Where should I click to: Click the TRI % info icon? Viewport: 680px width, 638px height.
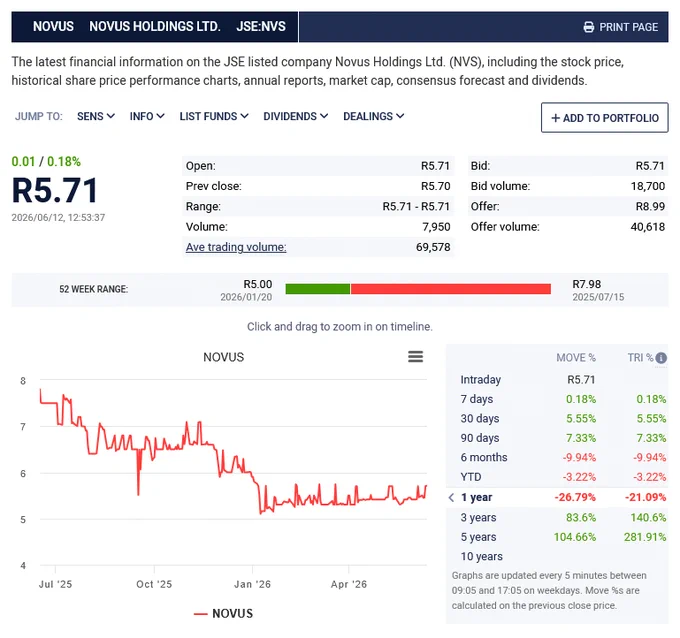pyautogui.click(x=661, y=358)
